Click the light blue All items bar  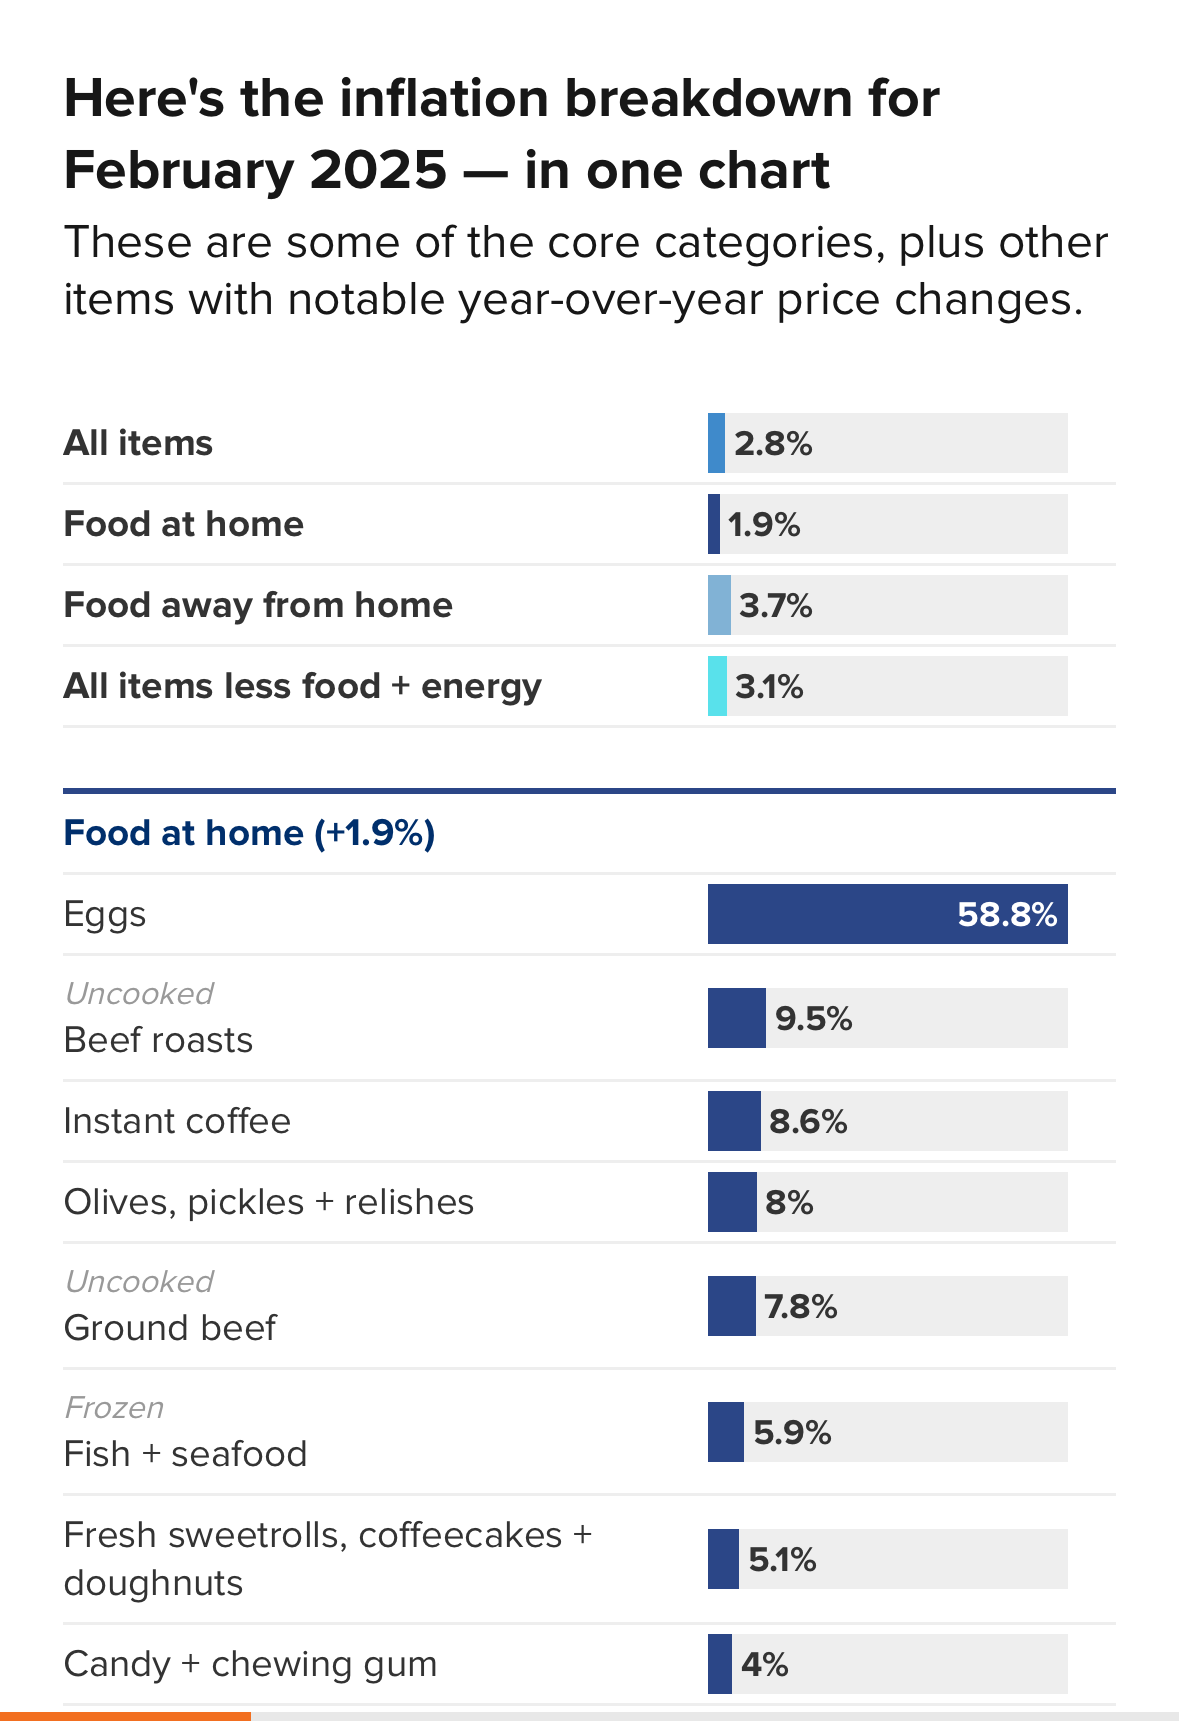tap(716, 443)
